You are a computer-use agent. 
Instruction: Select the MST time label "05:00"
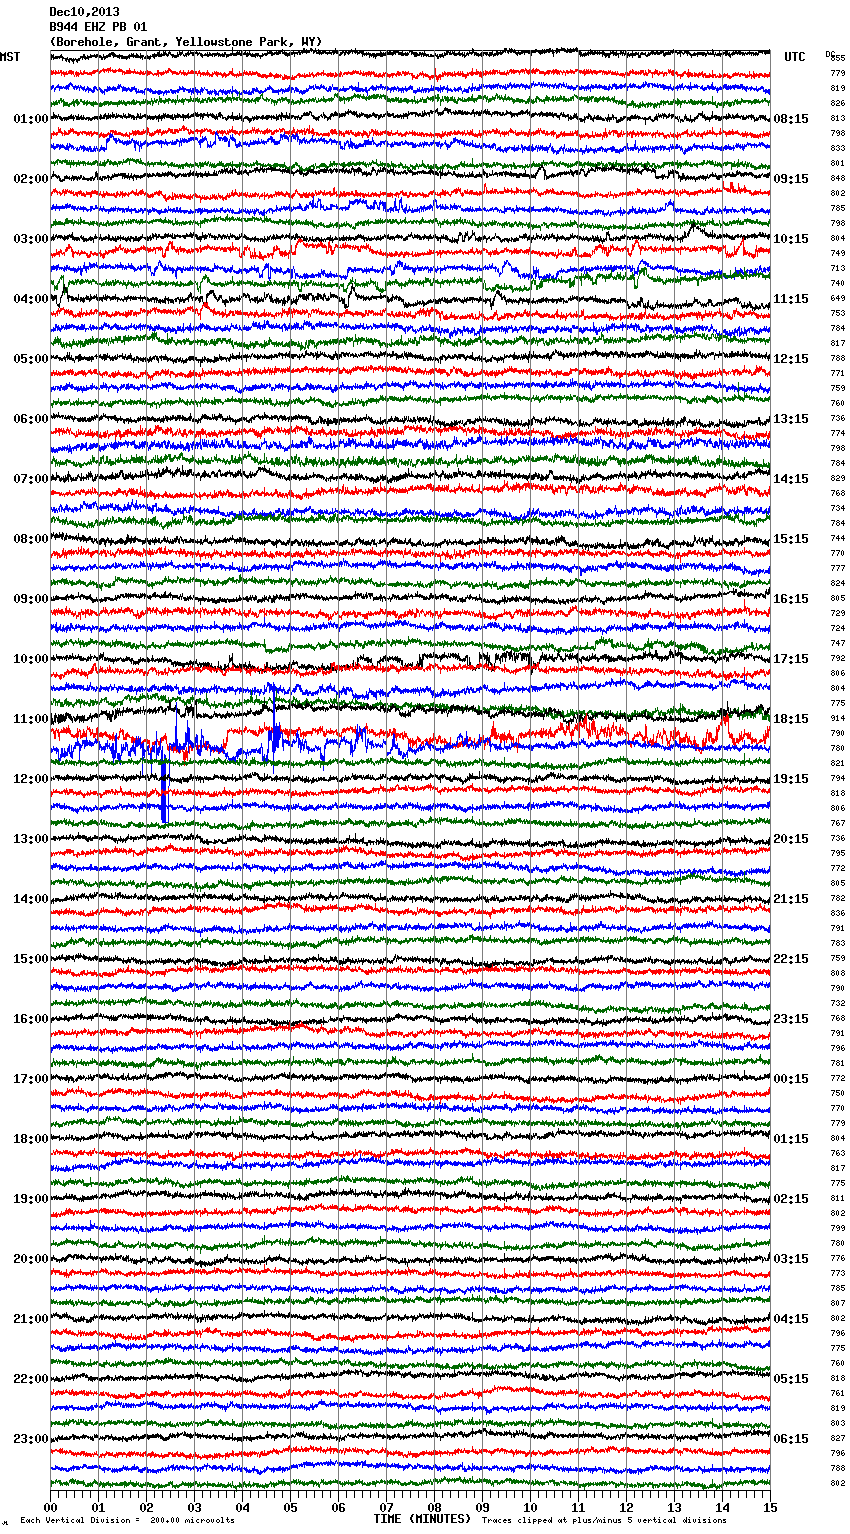pos(31,359)
